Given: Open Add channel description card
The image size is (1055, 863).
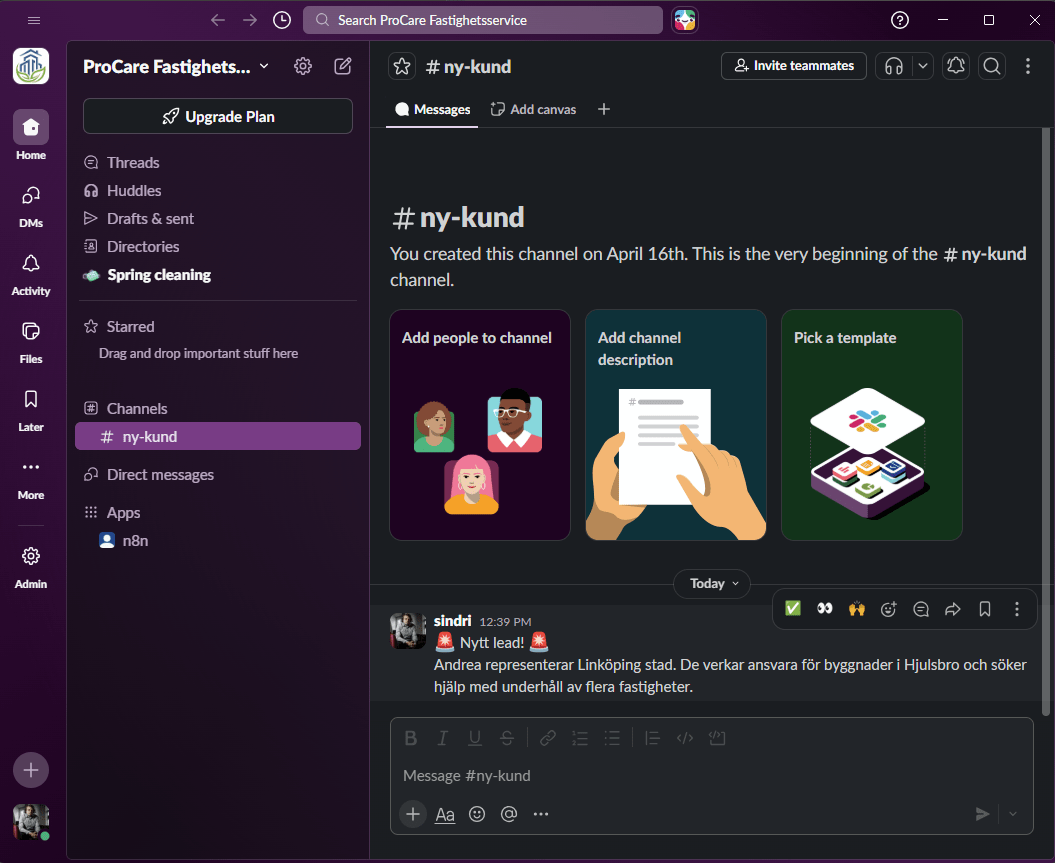Looking at the screenshot, I should tap(676, 424).
